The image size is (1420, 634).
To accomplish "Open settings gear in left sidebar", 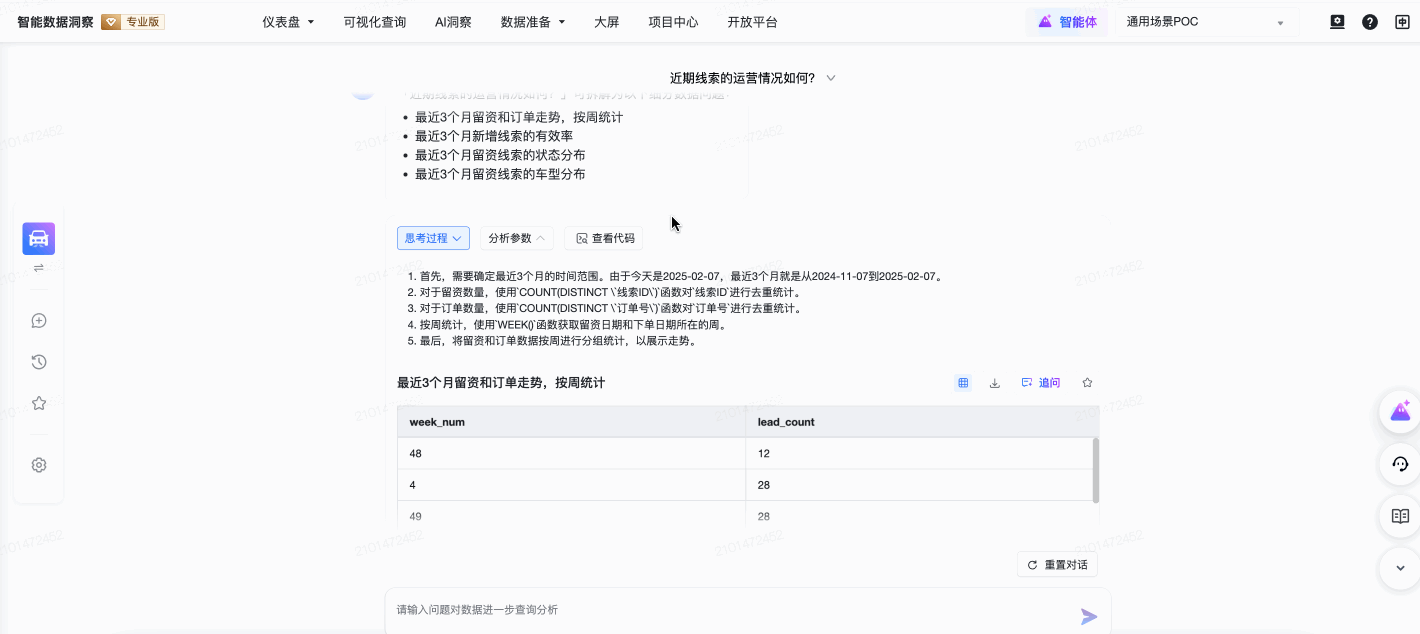I will tap(39, 465).
